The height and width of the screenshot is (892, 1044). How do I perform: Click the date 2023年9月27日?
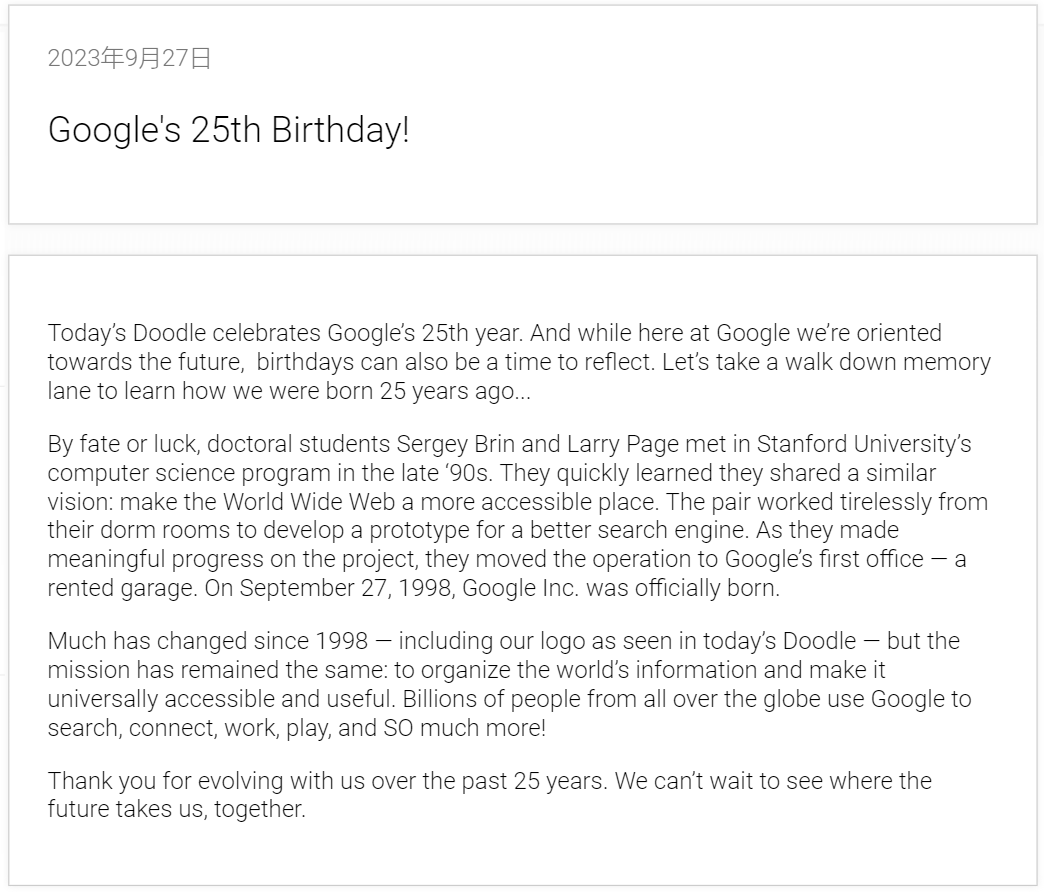(129, 59)
